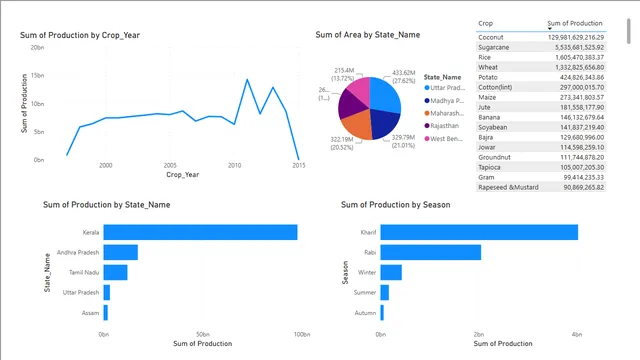Click the Assam production bar
Image resolution: width=640 pixels, height=360 pixels.
click(106, 313)
